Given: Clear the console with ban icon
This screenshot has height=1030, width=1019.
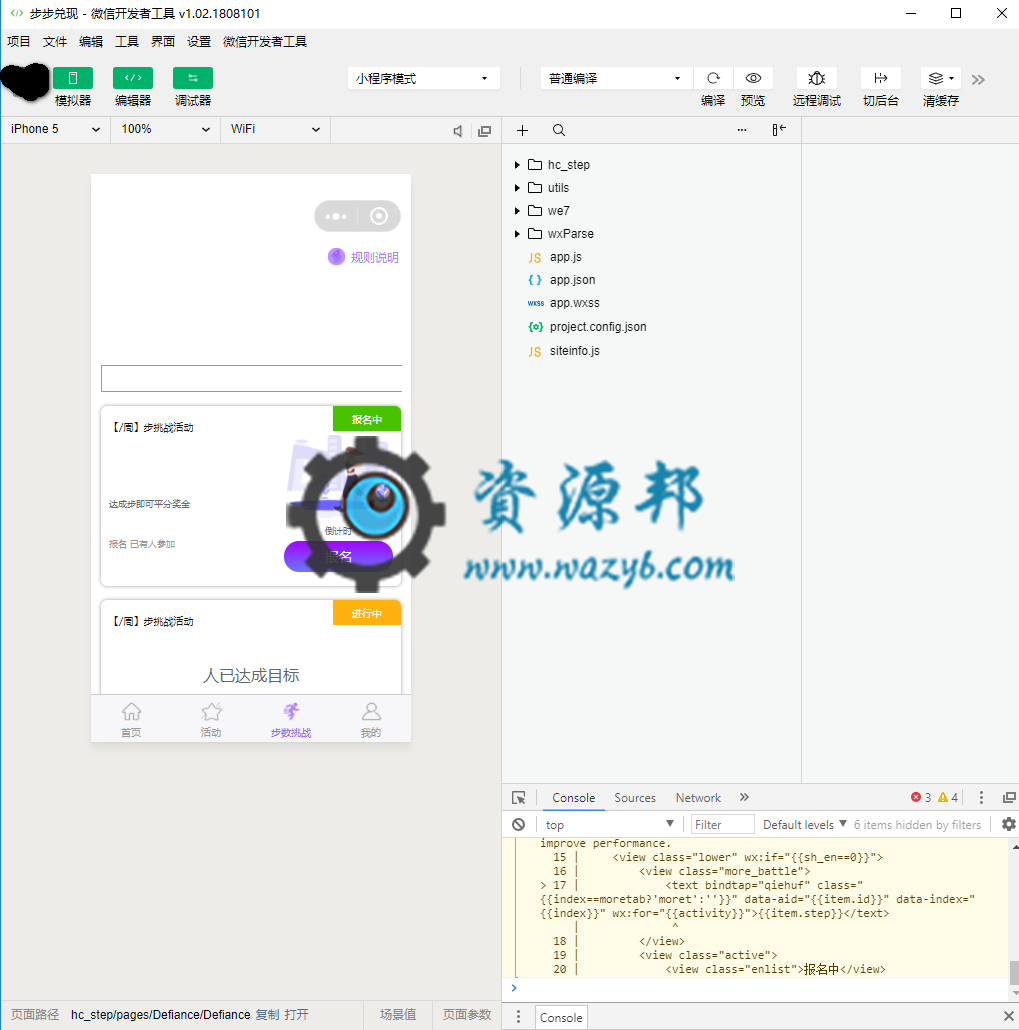Looking at the screenshot, I should click(x=518, y=824).
